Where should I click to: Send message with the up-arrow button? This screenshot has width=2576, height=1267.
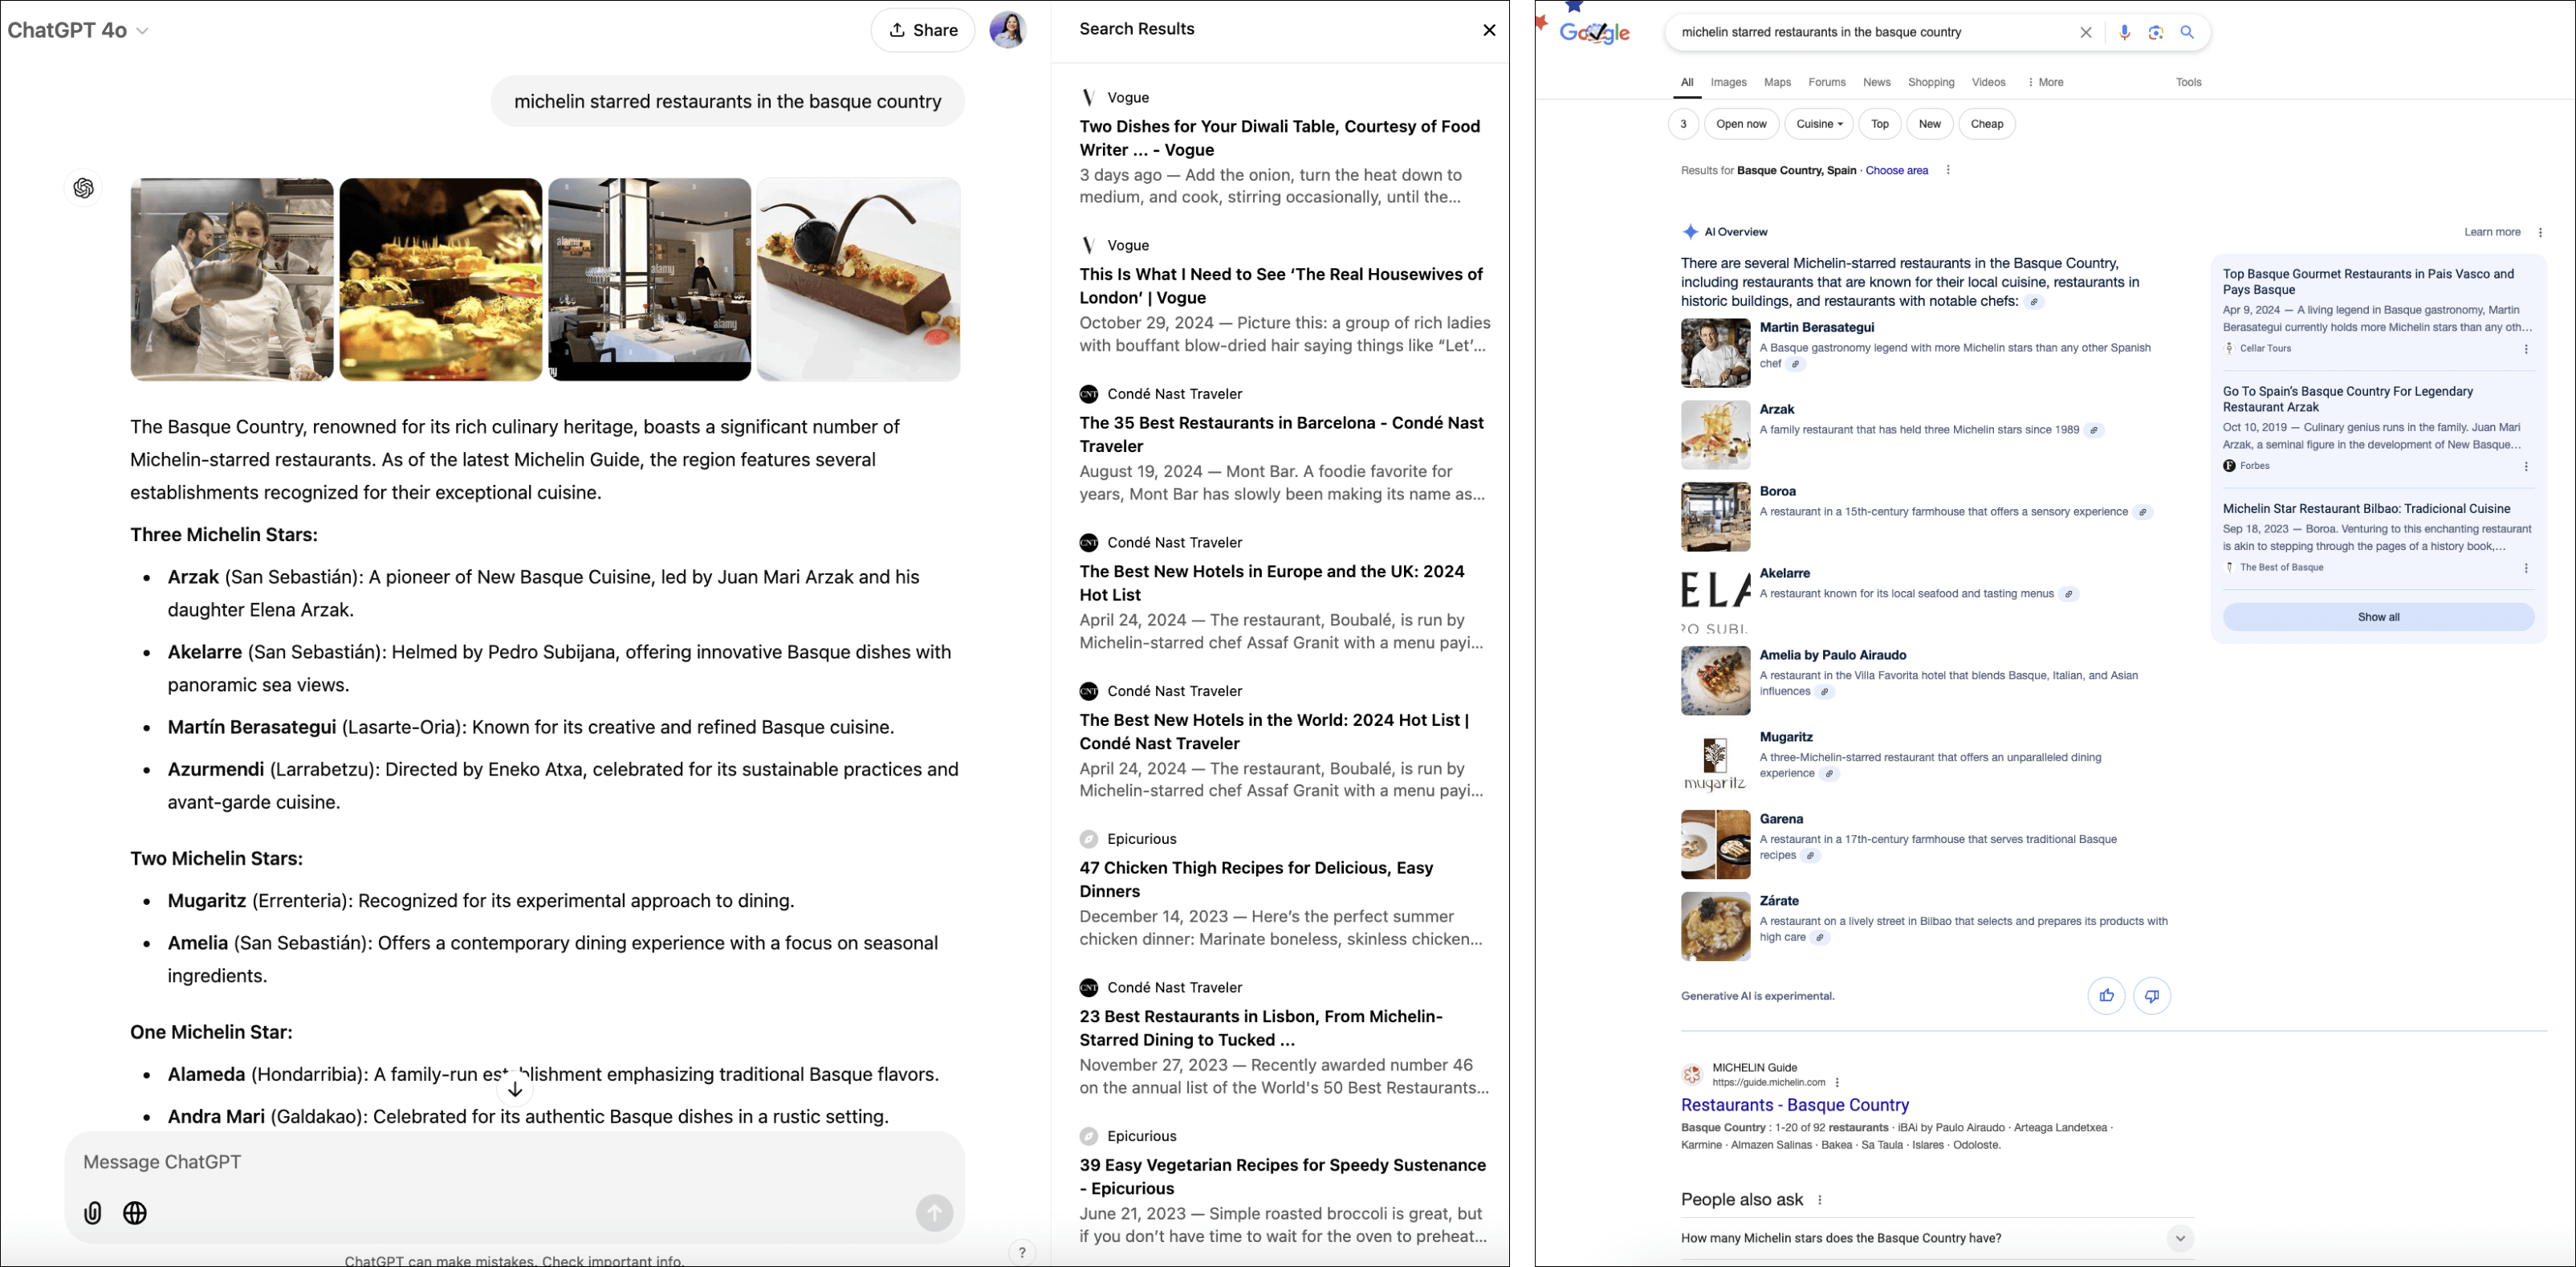pyautogui.click(x=934, y=1213)
